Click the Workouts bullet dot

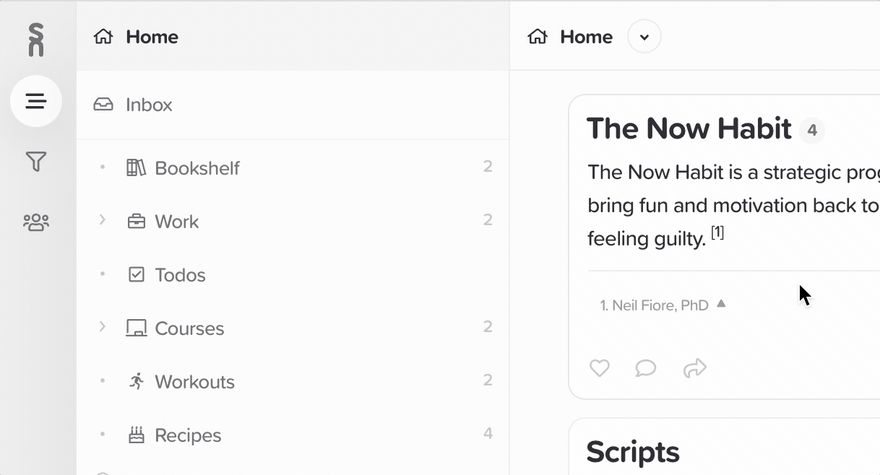(102, 380)
